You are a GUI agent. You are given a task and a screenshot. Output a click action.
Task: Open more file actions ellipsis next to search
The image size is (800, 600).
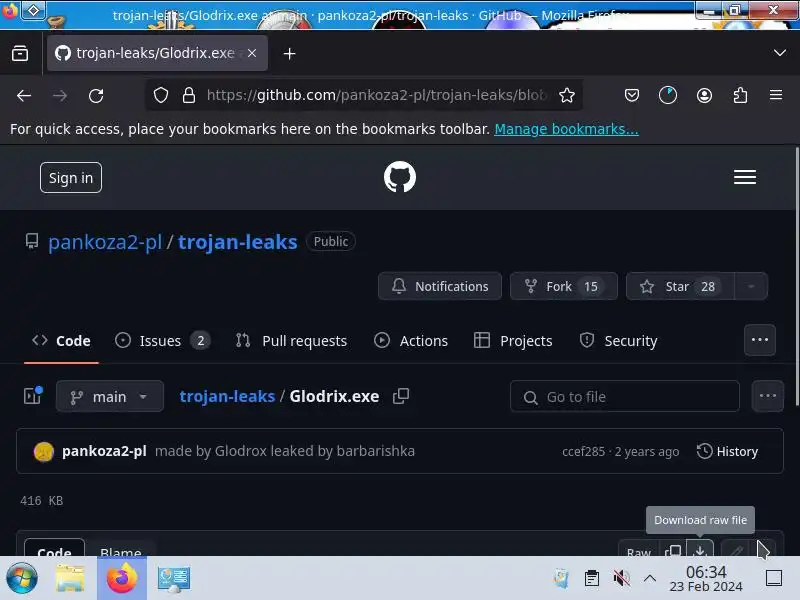[x=767, y=396]
